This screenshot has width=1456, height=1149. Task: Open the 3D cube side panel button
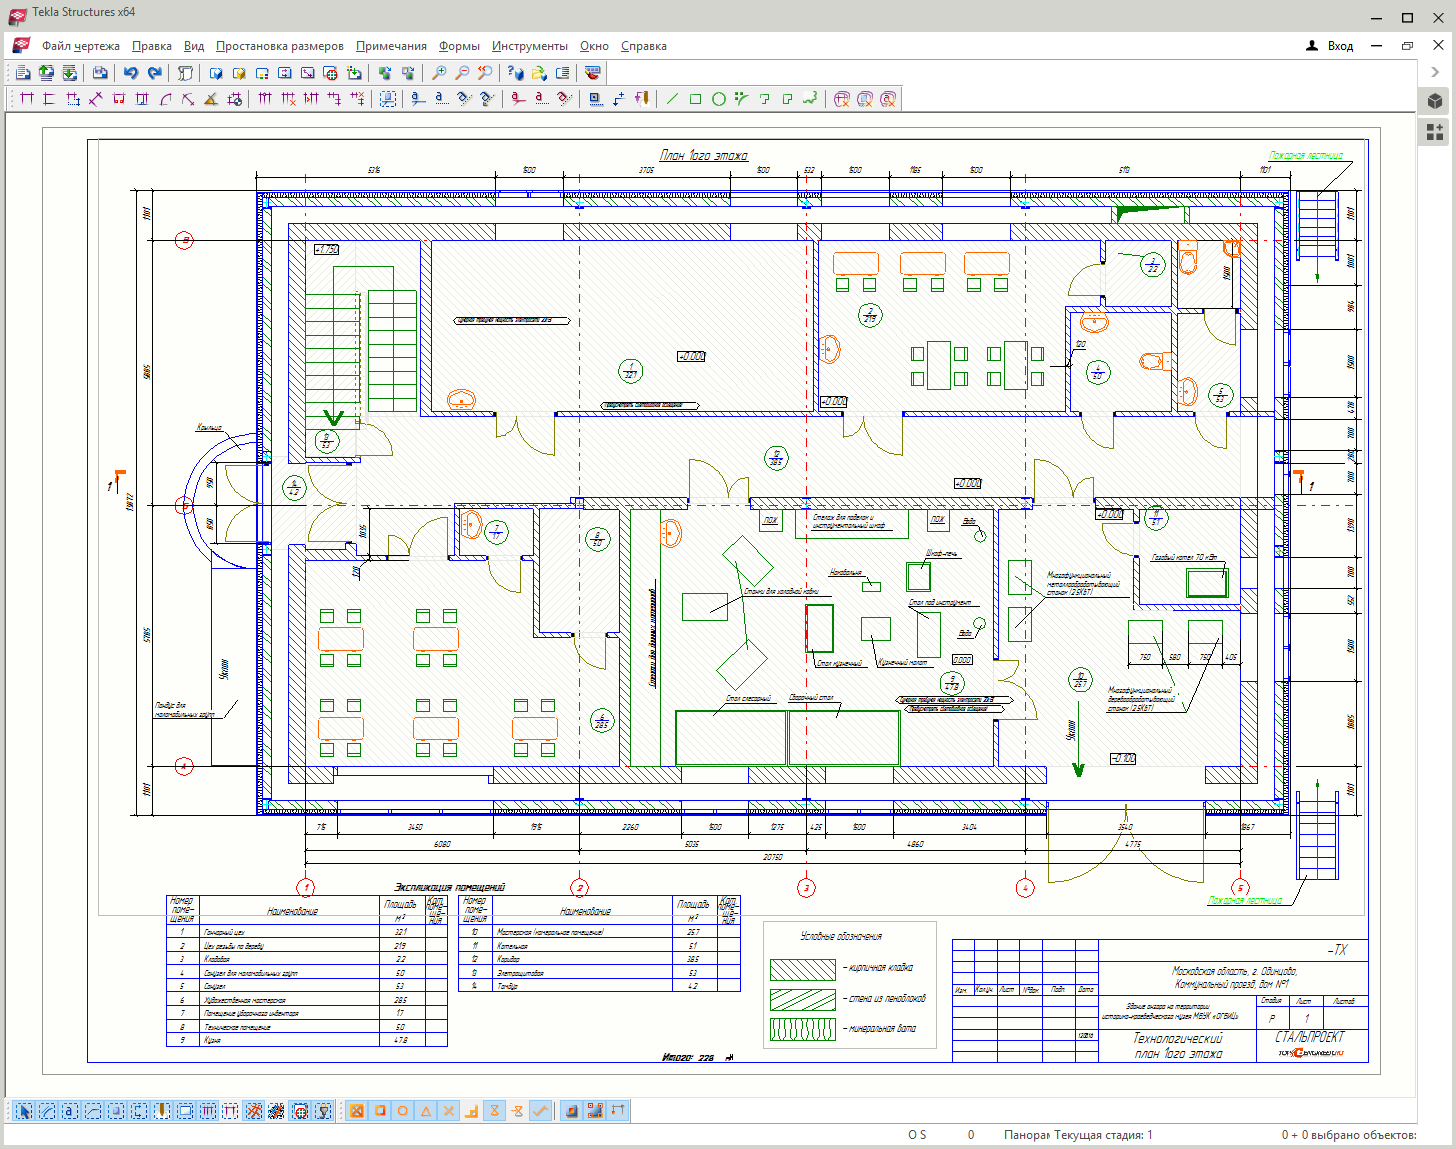(x=1435, y=101)
